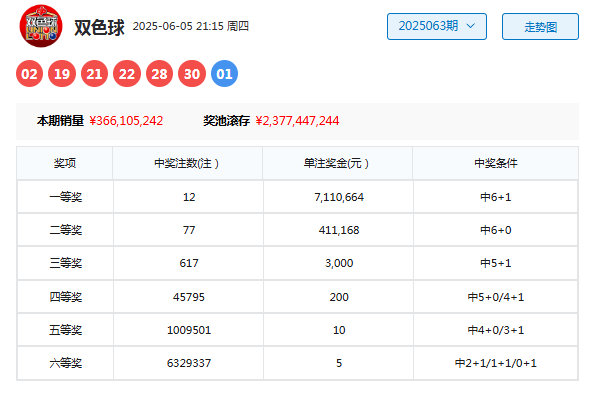The width and height of the screenshot is (592, 395).
Task: Open the 走势图 trend chart
Action: click(x=540, y=26)
